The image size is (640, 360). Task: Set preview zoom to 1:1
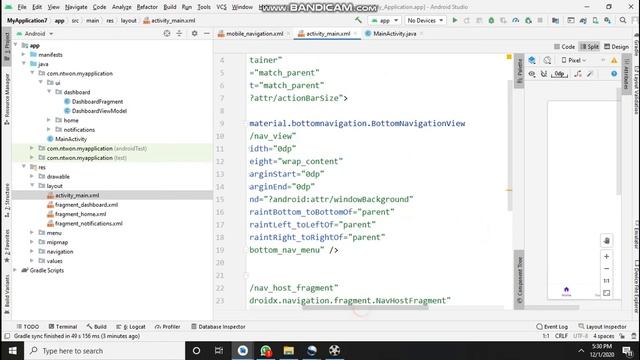tap(607, 281)
